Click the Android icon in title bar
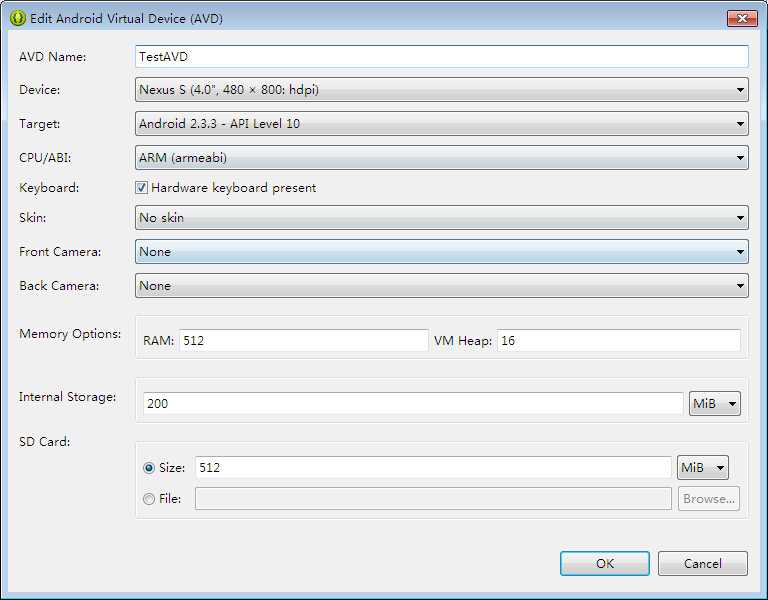The image size is (768, 600). 18,19
